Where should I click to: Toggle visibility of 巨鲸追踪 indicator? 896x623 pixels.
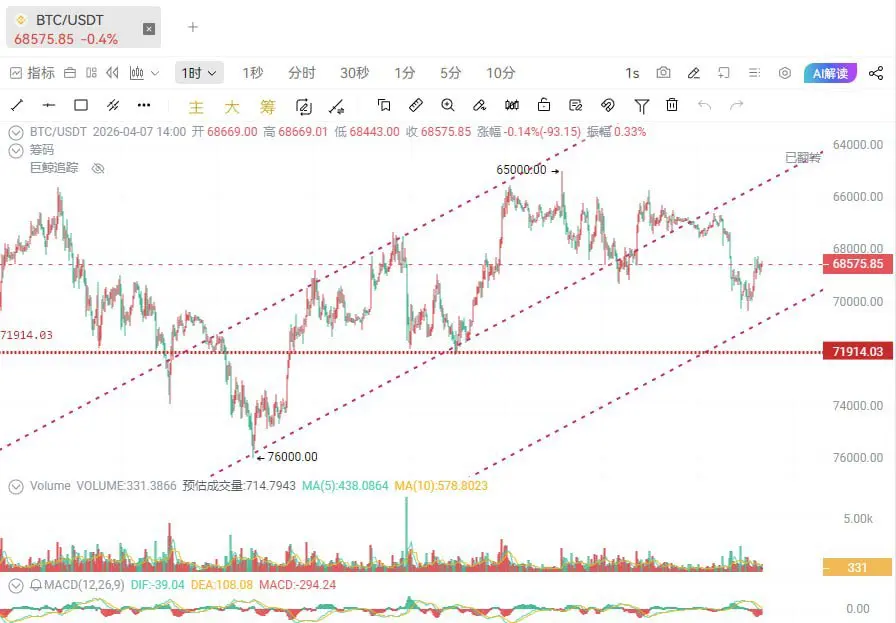pos(98,168)
